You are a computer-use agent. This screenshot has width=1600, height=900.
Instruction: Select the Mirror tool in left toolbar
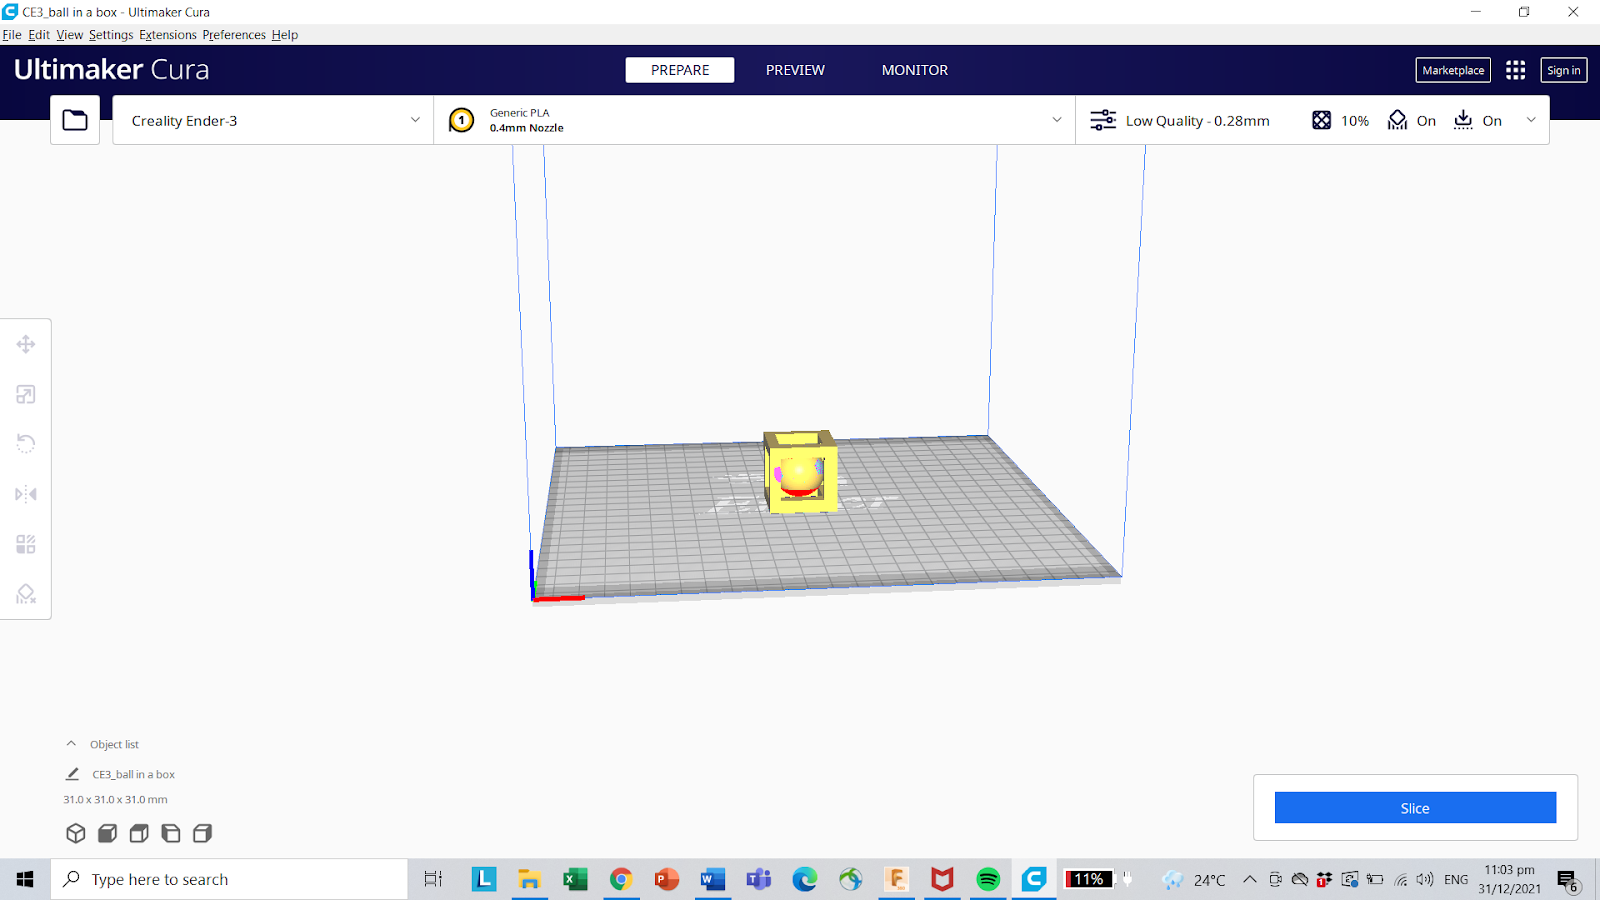point(26,494)
